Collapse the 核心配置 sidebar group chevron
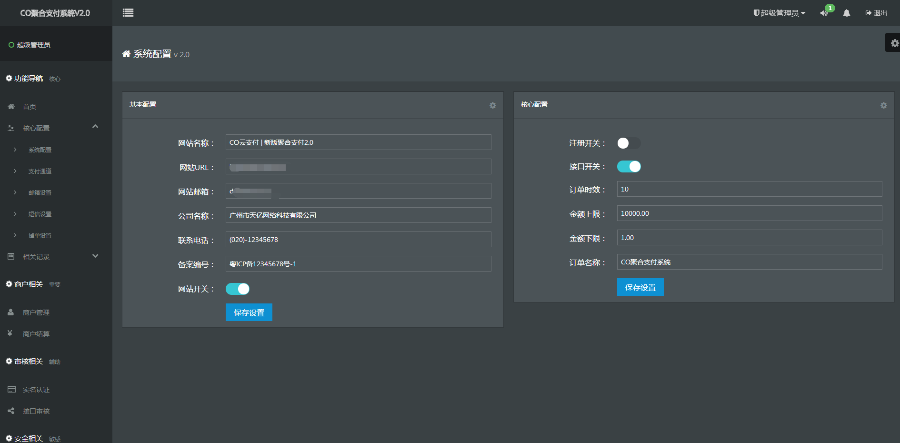 point(95,127)
